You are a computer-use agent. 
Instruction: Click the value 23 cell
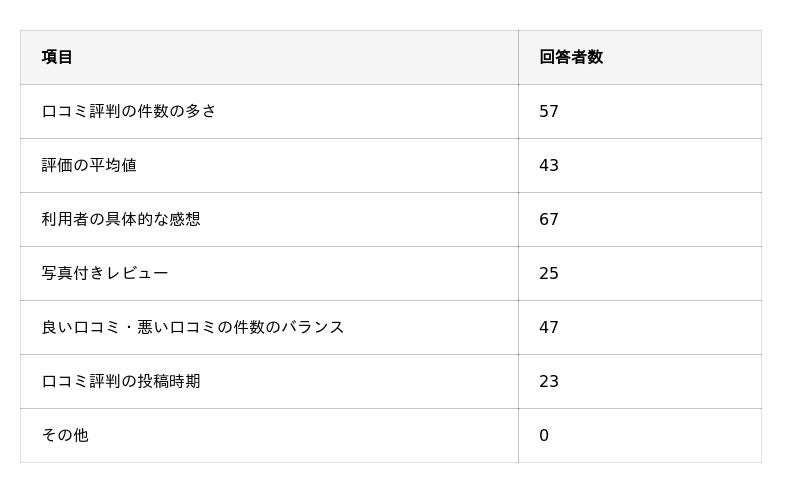point(549,381)
